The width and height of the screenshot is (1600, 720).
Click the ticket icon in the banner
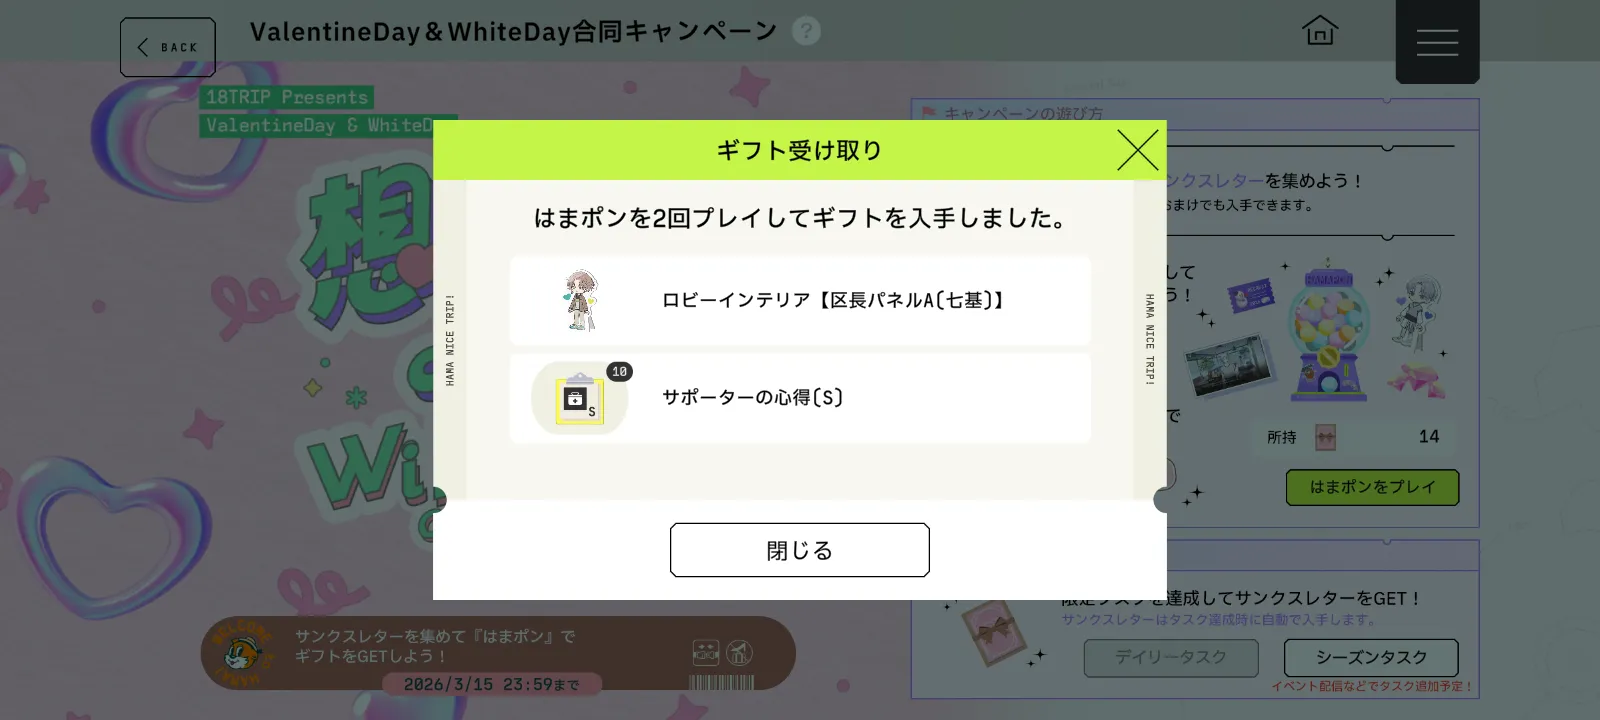click(x=706, y=653)
